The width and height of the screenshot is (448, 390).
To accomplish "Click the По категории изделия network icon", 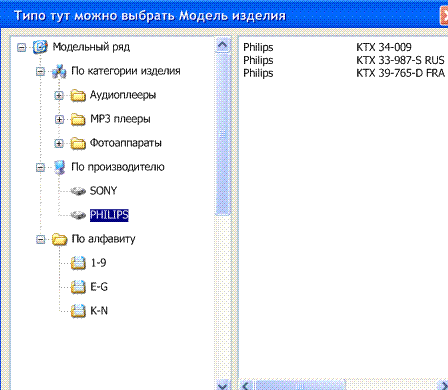I will tap(59, 71).
